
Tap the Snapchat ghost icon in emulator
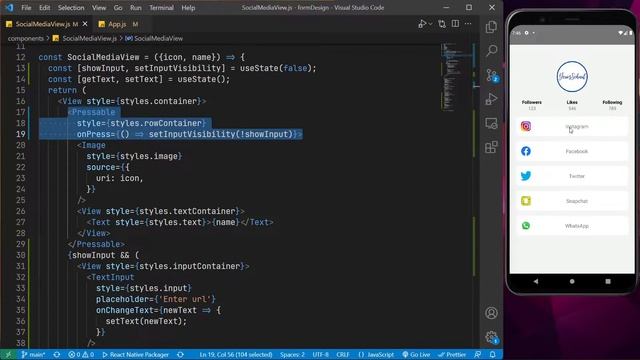(x=526, y=201)
